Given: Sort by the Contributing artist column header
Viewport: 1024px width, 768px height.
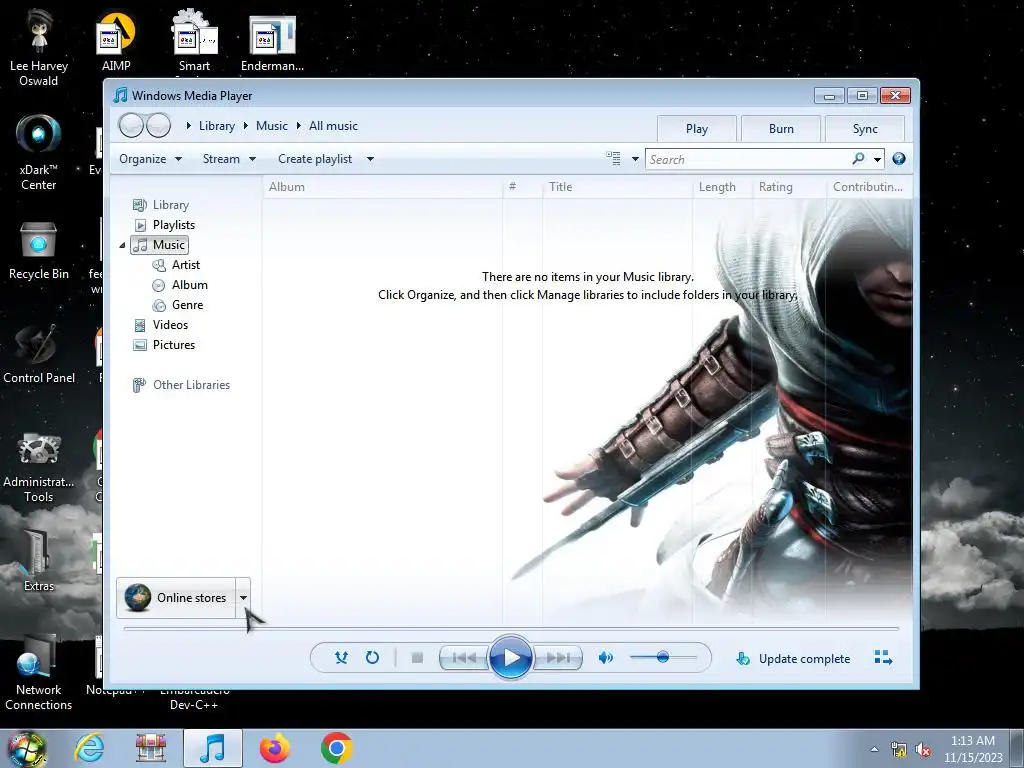Looking at the screenshot, I should [x=869, y=187].
